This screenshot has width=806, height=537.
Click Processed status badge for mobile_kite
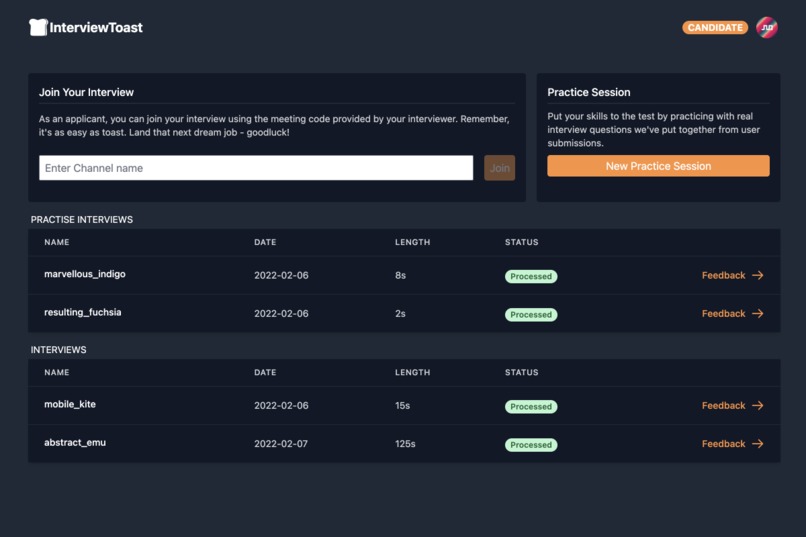(531, 407)
